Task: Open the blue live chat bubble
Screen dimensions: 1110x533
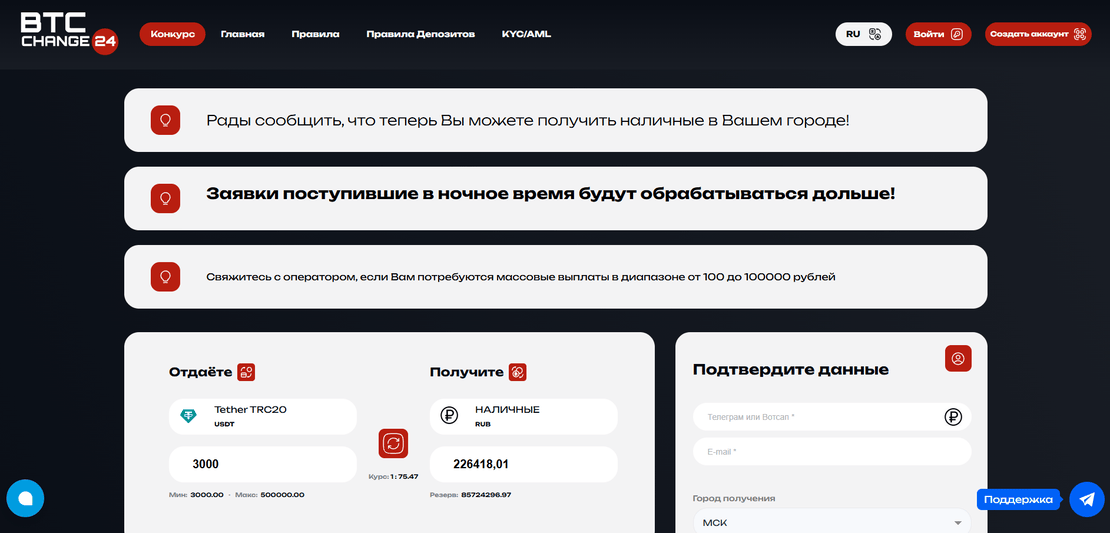Action: [25, 498]
